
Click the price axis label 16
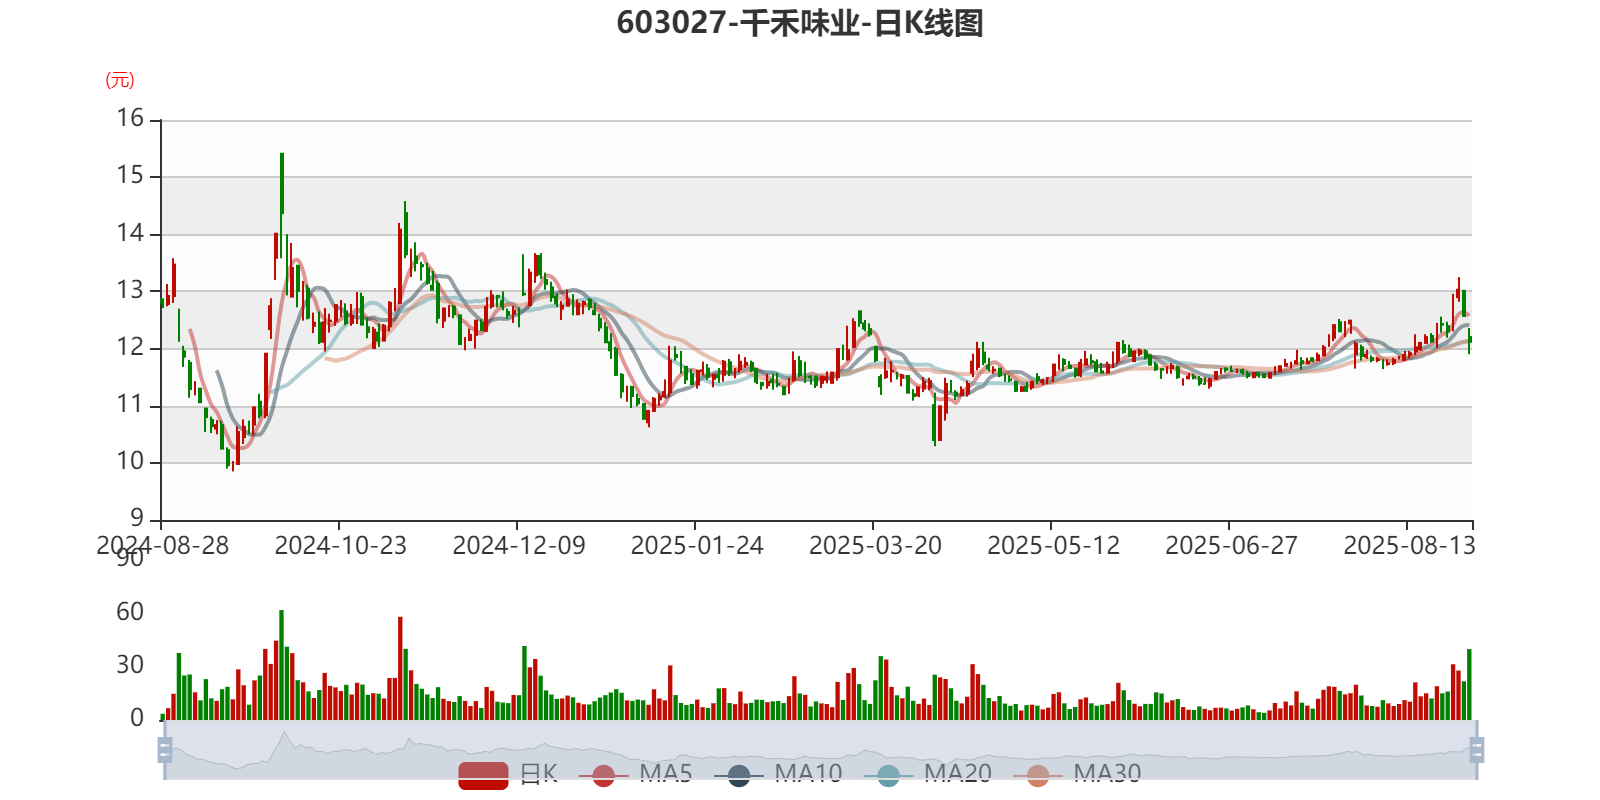[x=130, y=118]
